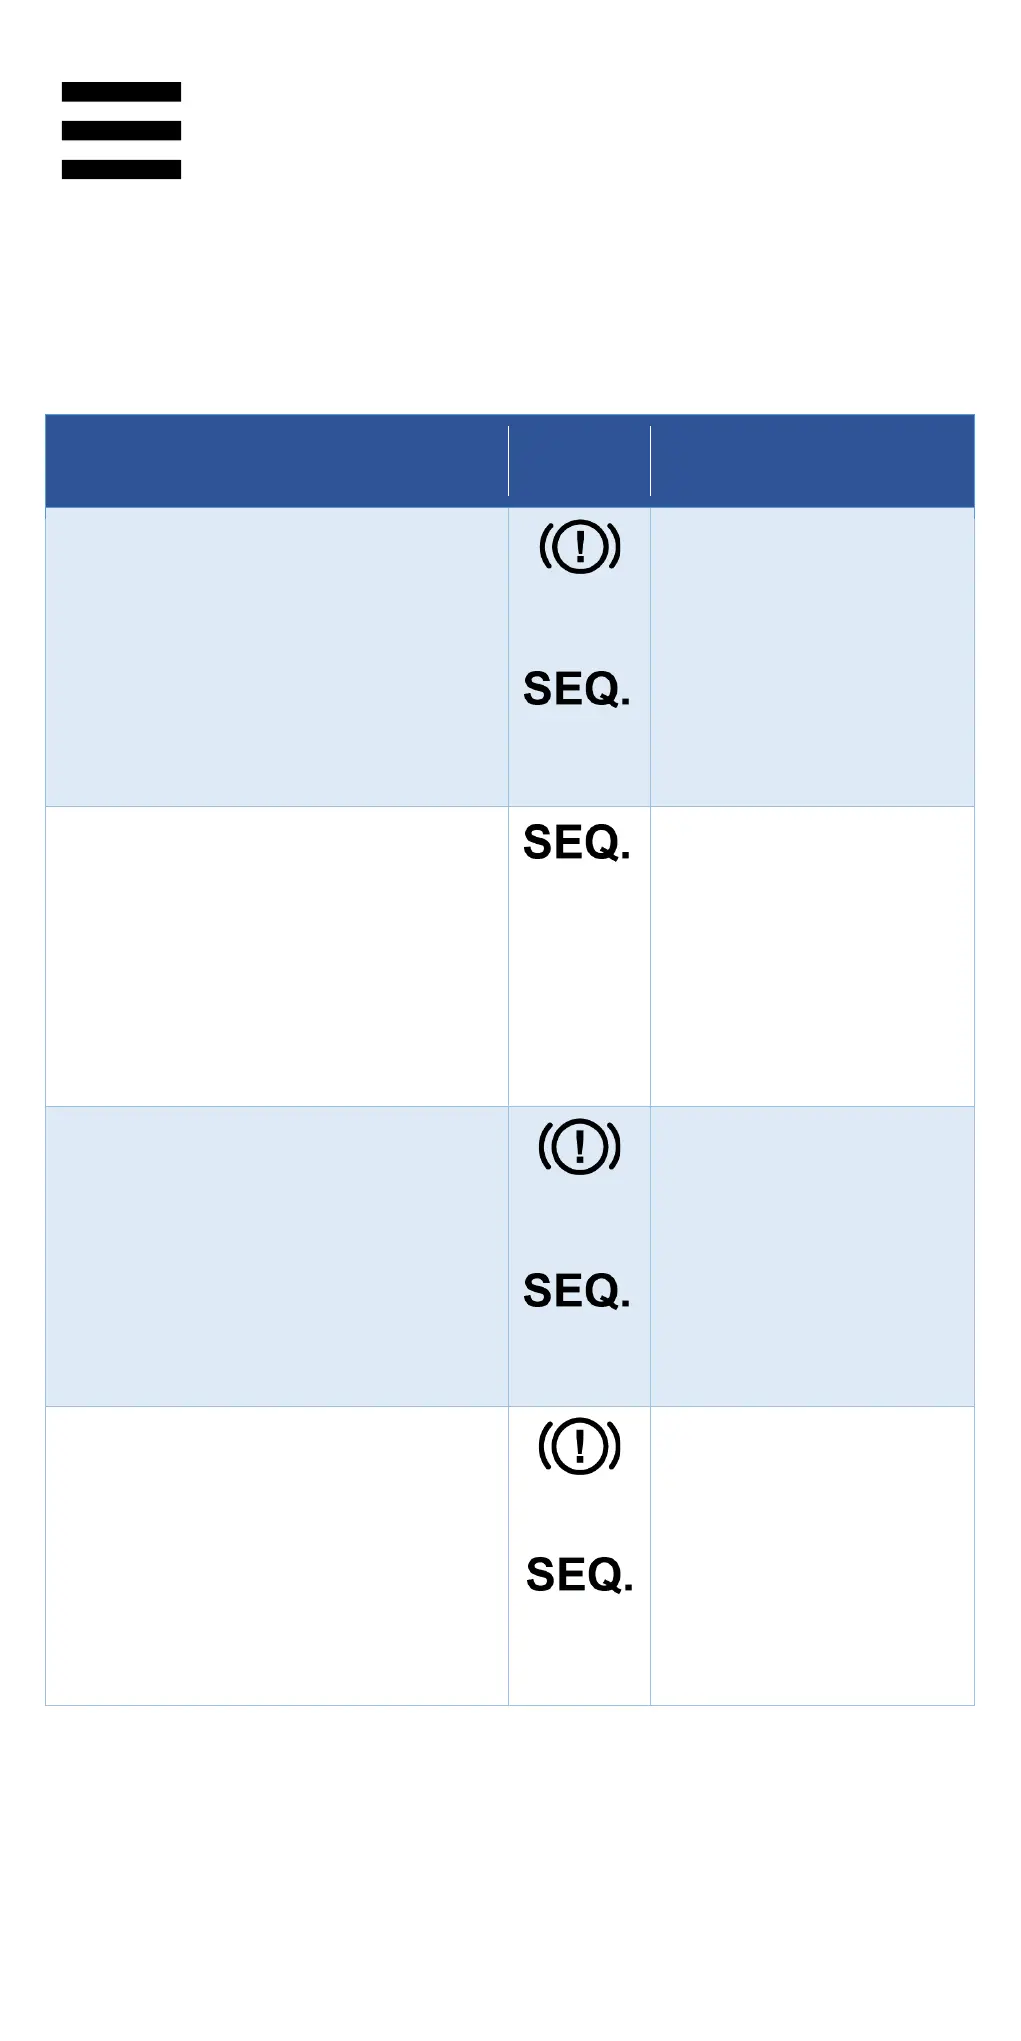The width and height of the screenshot is (1021, 2041).
Task: Click brake warning icon in first table row
Action: click(x=580, y=547)
